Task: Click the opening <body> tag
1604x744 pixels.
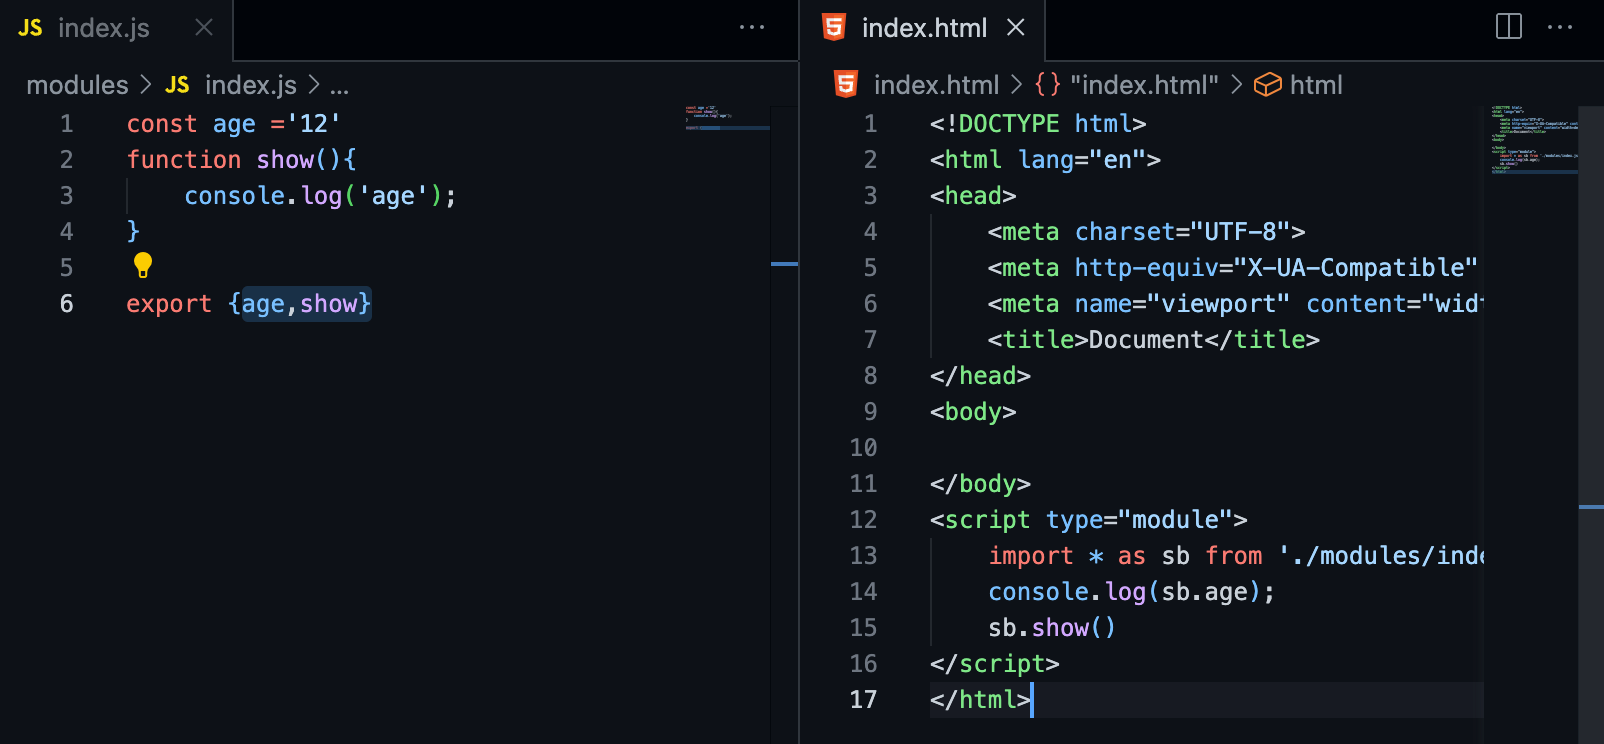Action: 973,411
